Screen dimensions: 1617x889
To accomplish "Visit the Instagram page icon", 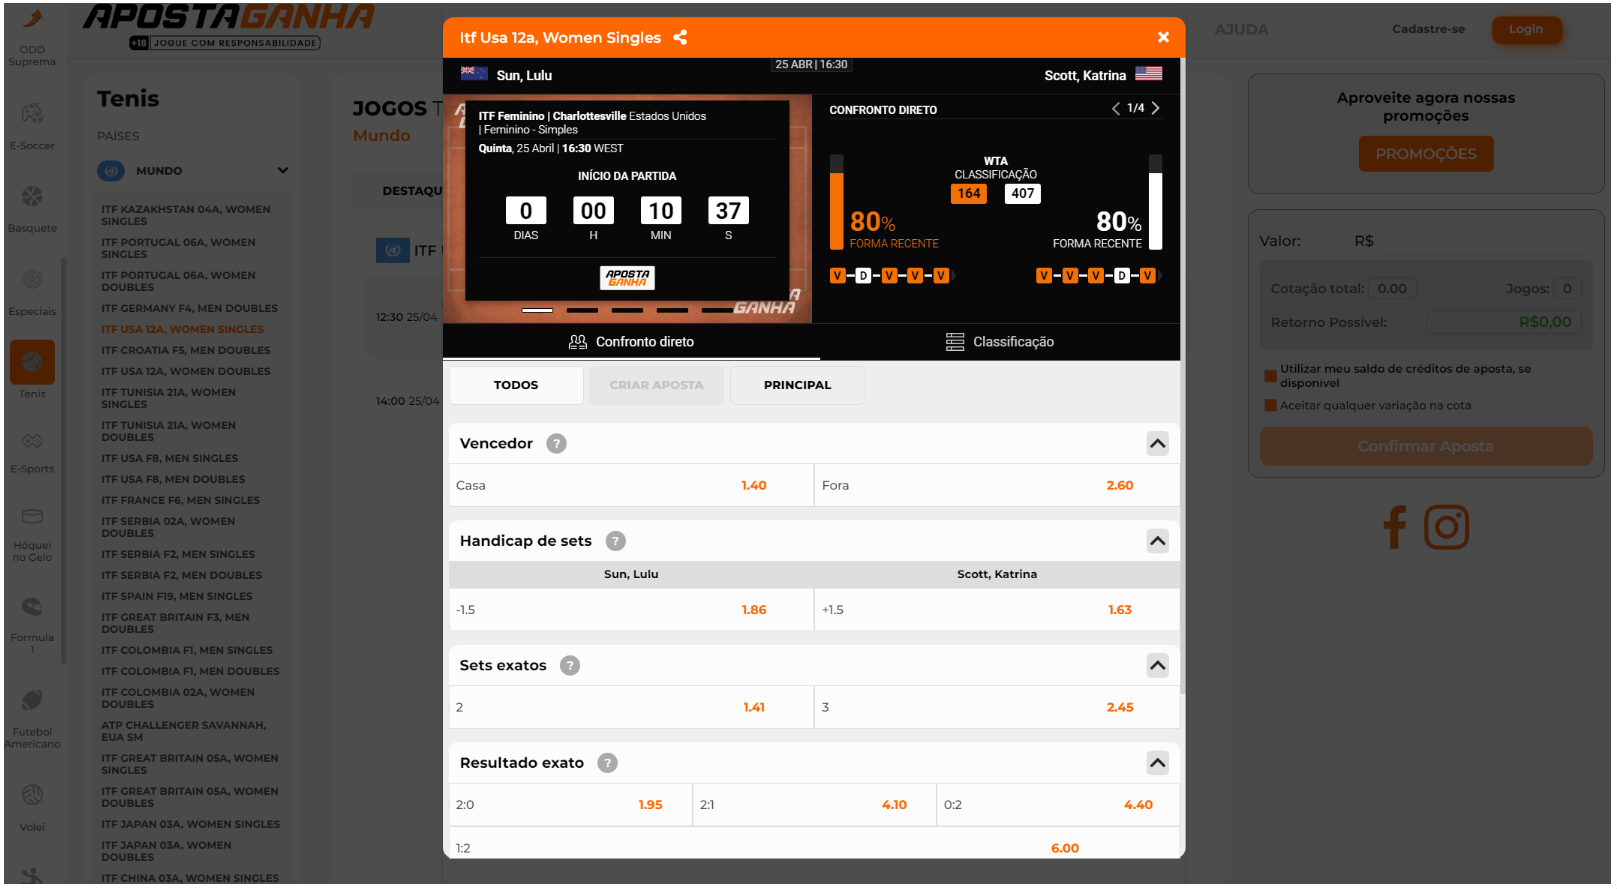I will 1446,527.
